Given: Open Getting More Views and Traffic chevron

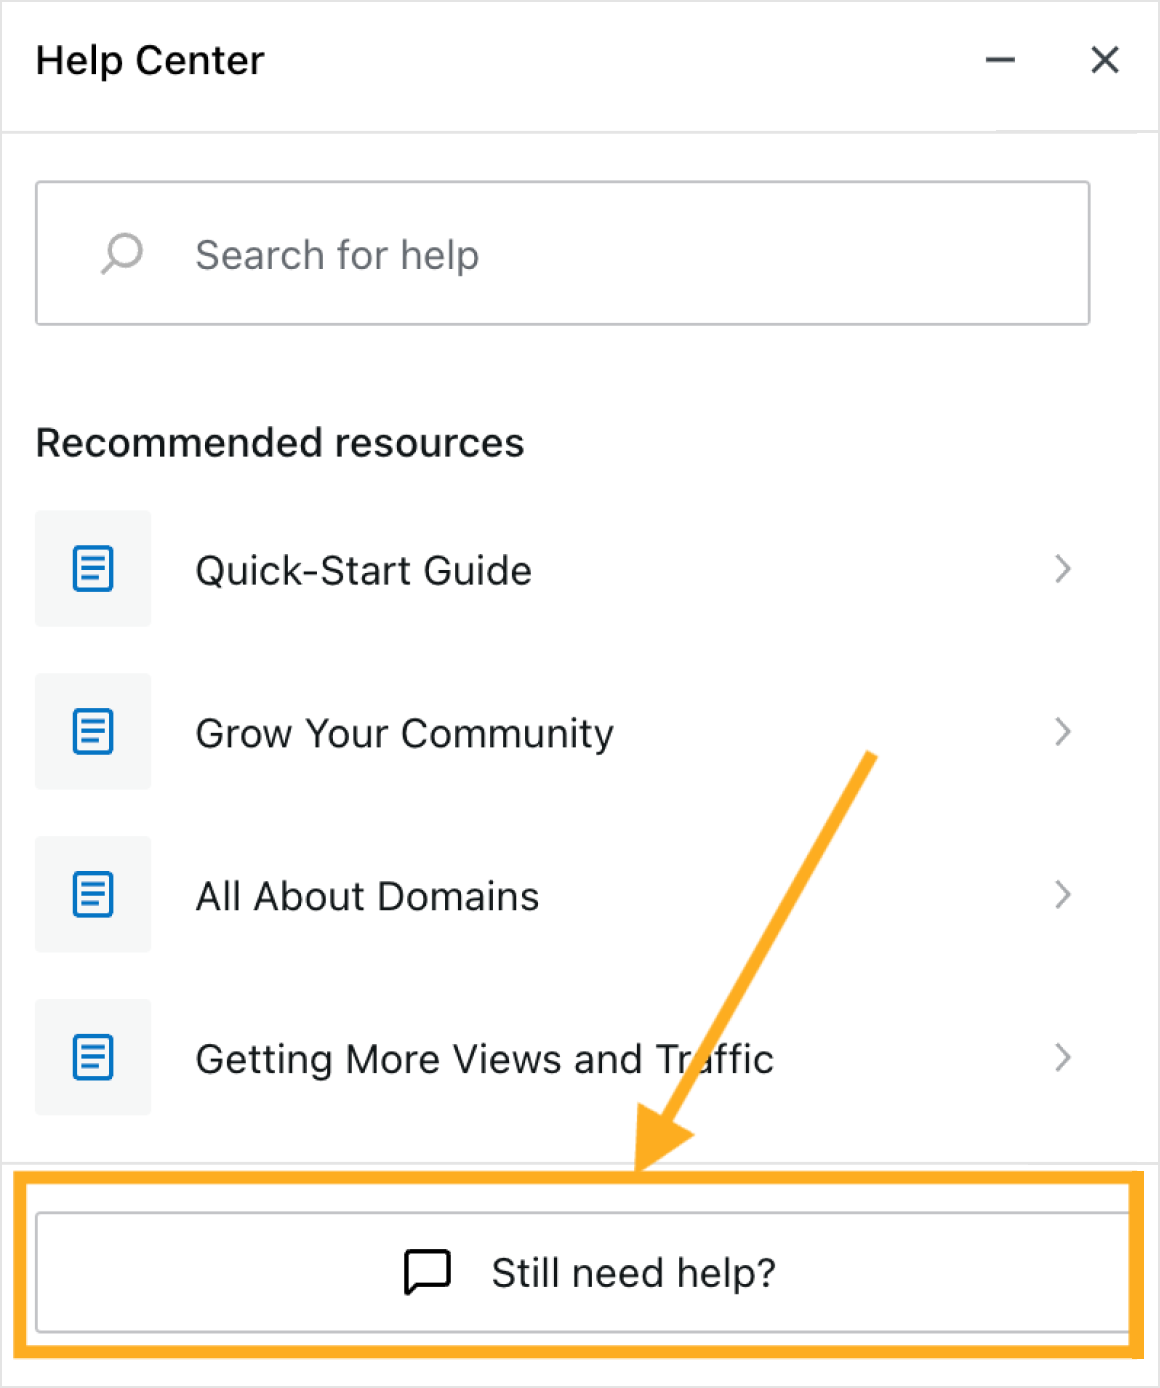Looking at the screenshot, I should pos(1063,1057).
